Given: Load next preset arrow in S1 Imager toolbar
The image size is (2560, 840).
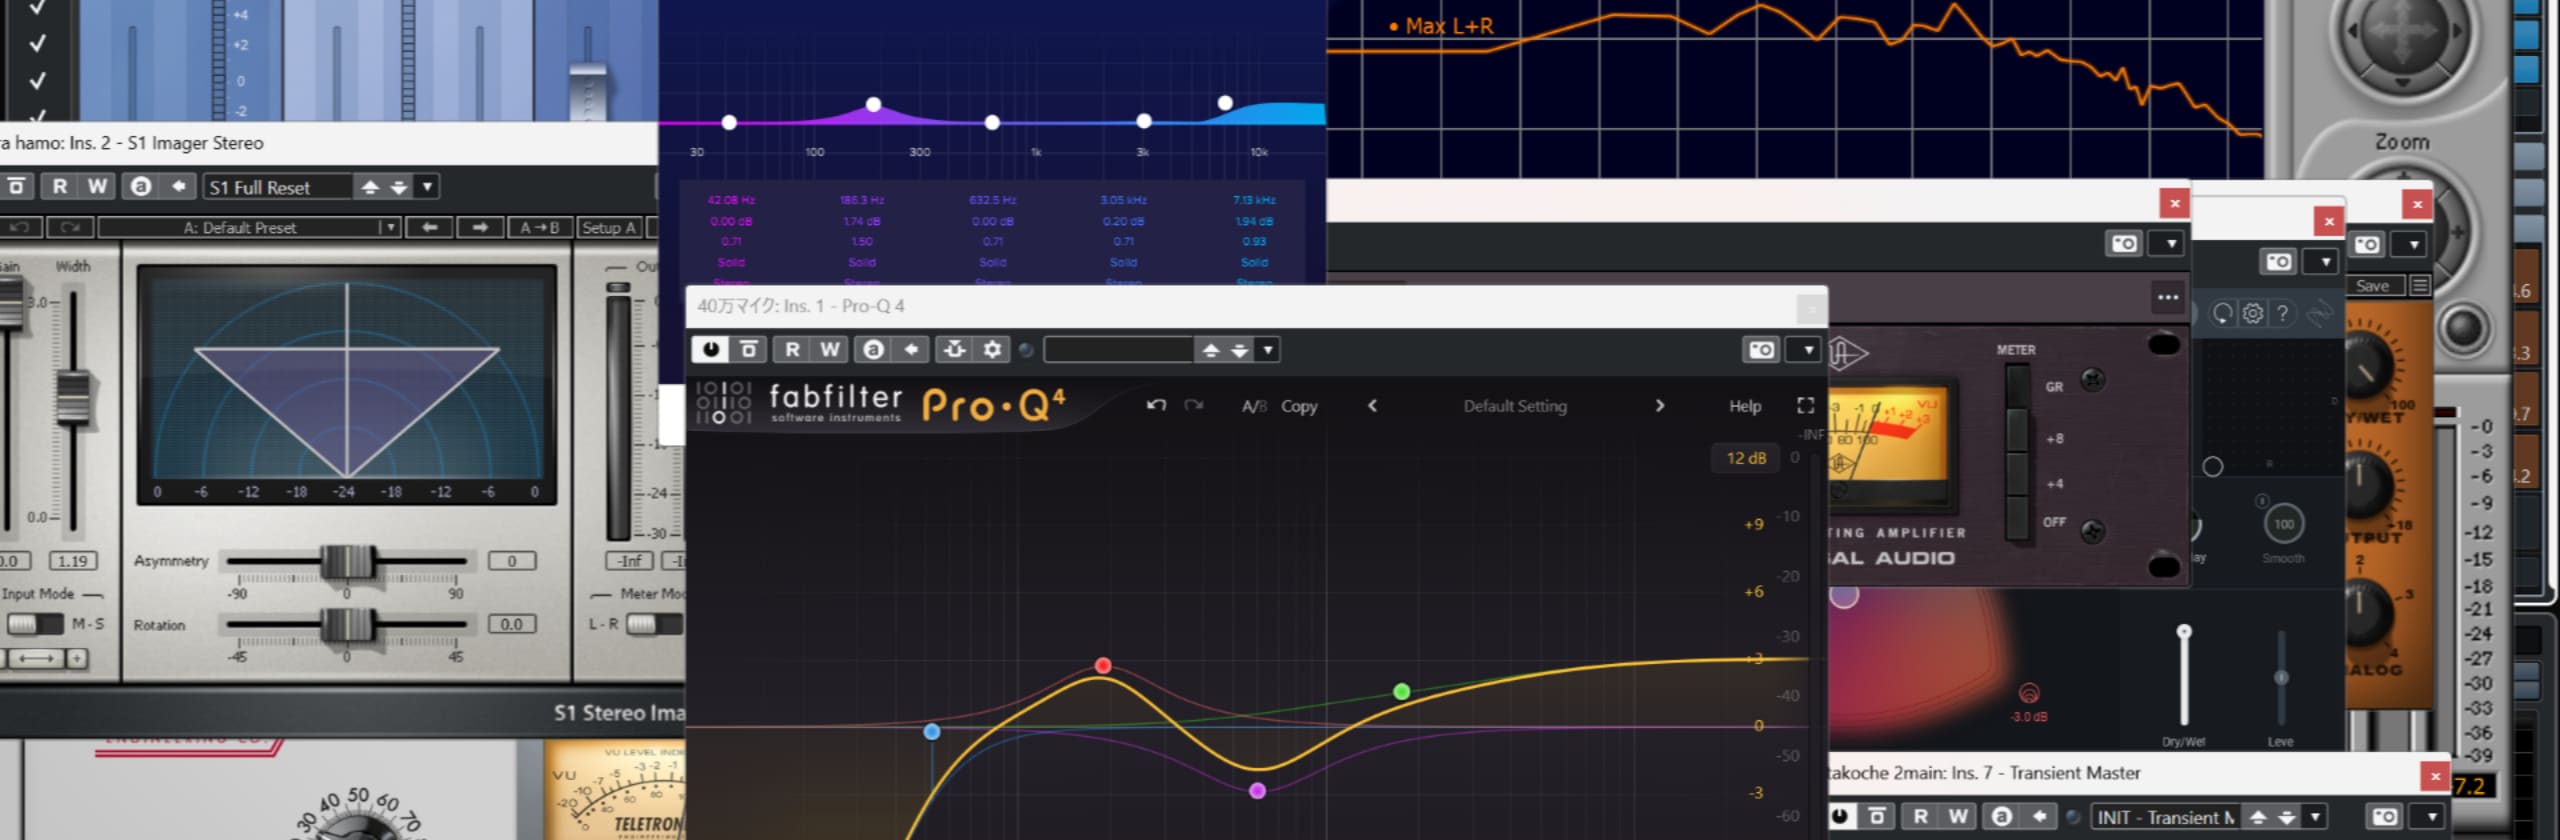Looking at the screenshot, I should (x=399, y=187).
